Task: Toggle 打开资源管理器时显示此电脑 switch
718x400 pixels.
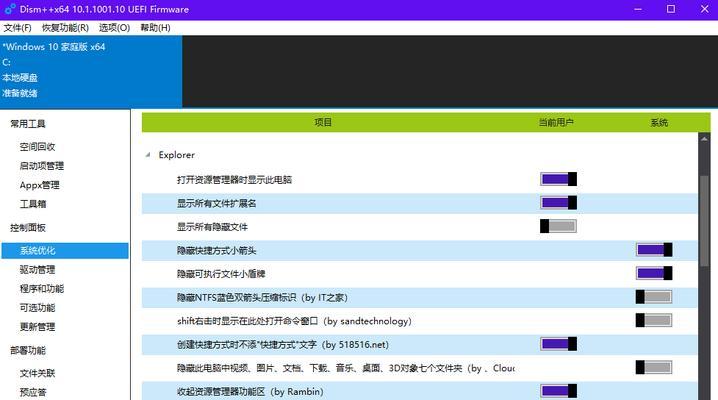Action: coord(558,179)
